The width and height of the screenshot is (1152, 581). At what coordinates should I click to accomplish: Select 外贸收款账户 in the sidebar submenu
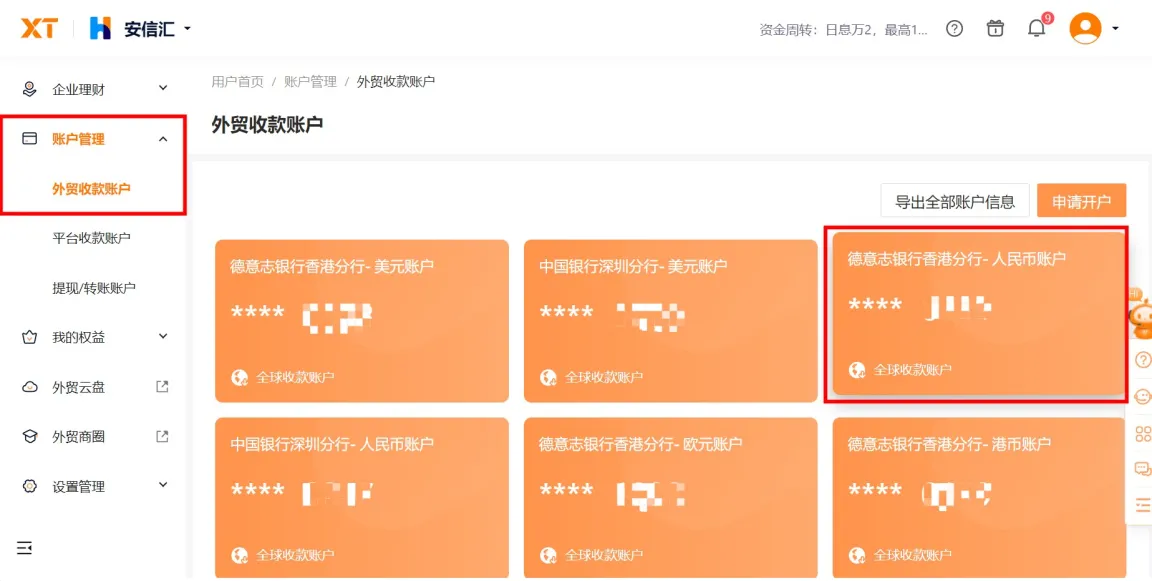pyautogui.click(x=91, y=189)
